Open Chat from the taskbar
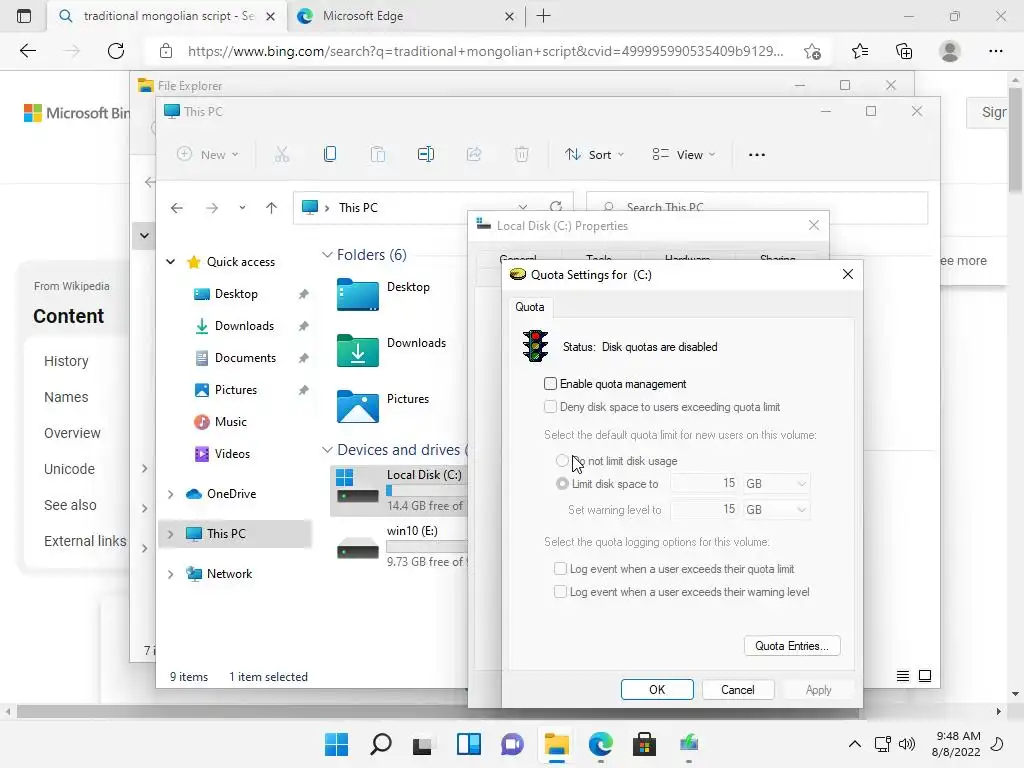 click(x=512, y=744)
